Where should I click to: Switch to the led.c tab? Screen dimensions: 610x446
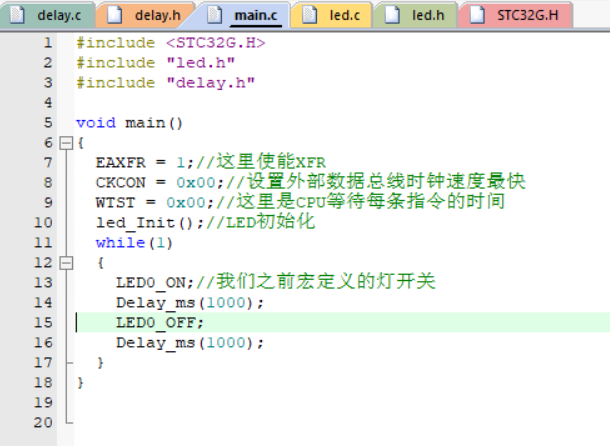(x=331, y=16)
